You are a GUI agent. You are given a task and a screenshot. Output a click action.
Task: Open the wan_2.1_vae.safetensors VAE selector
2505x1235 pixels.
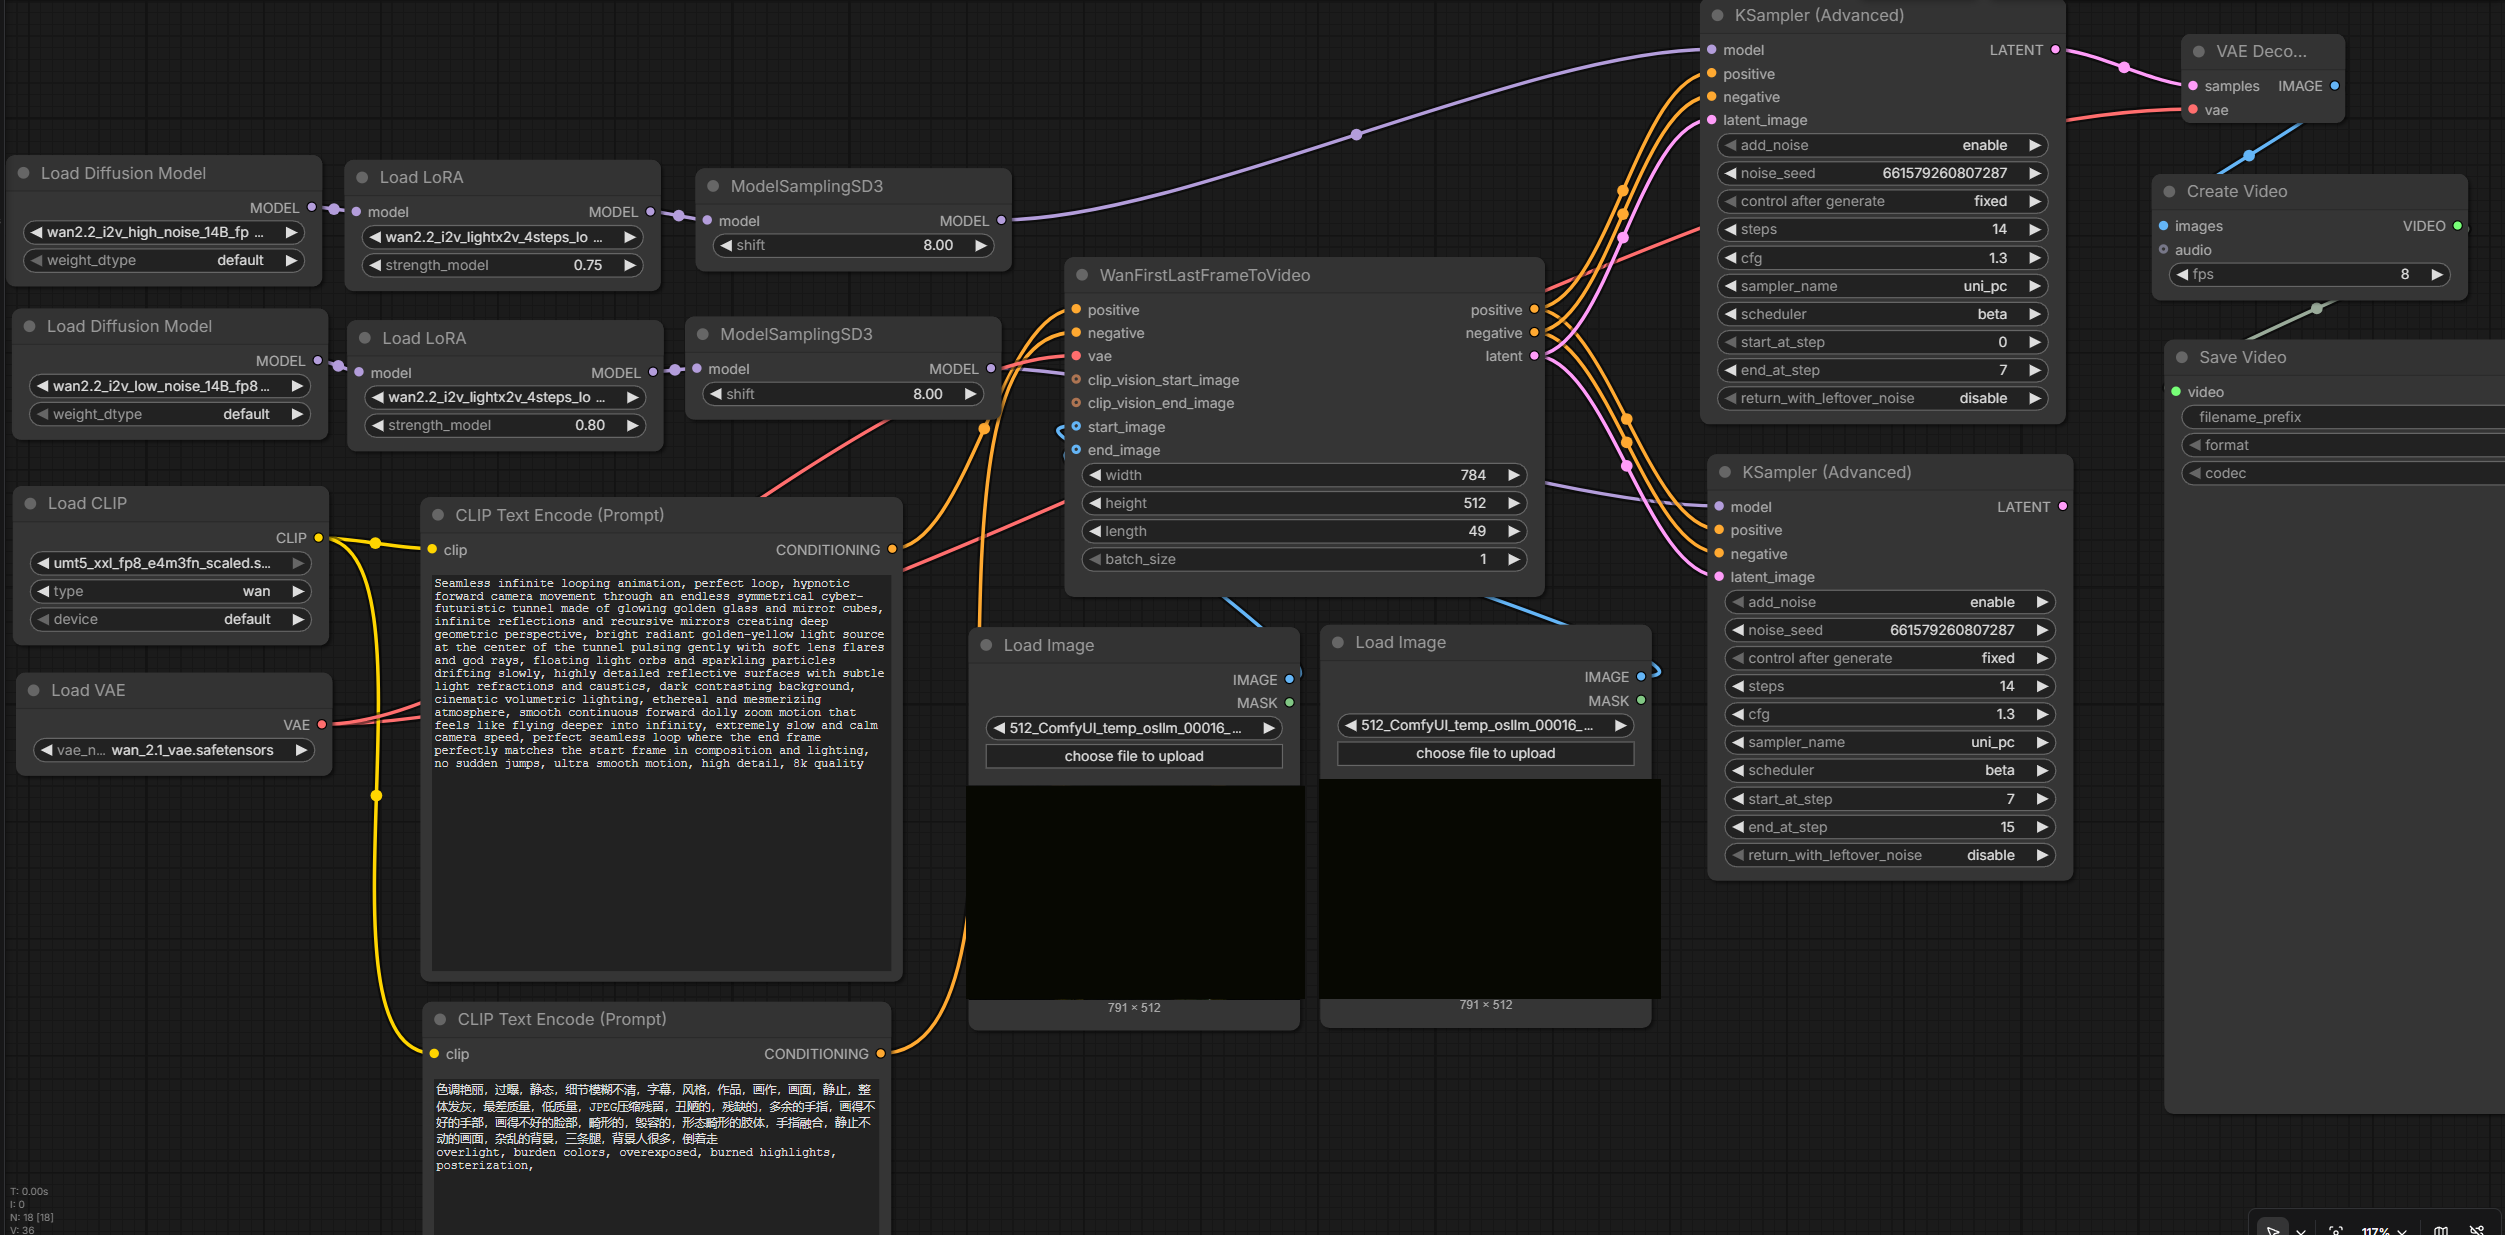tap(174, 750)
